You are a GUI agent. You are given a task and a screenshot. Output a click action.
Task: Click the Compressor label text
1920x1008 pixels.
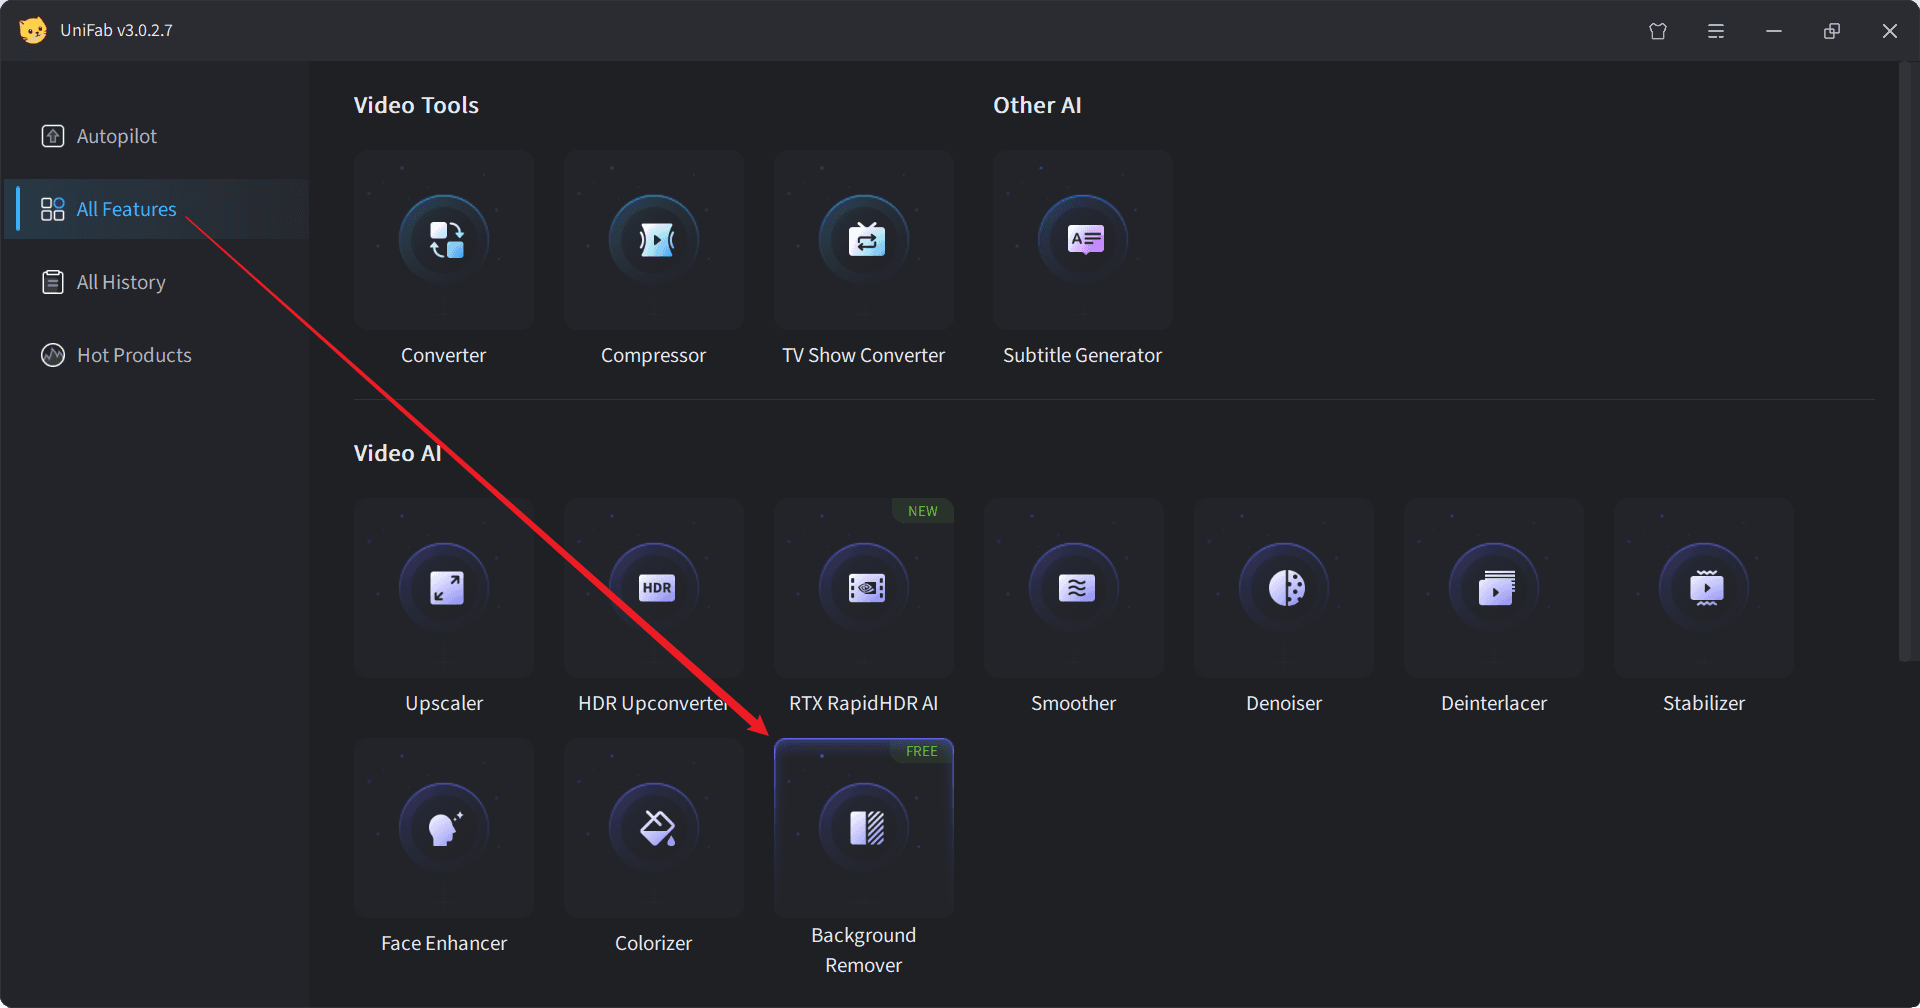[x=654, y=355]
